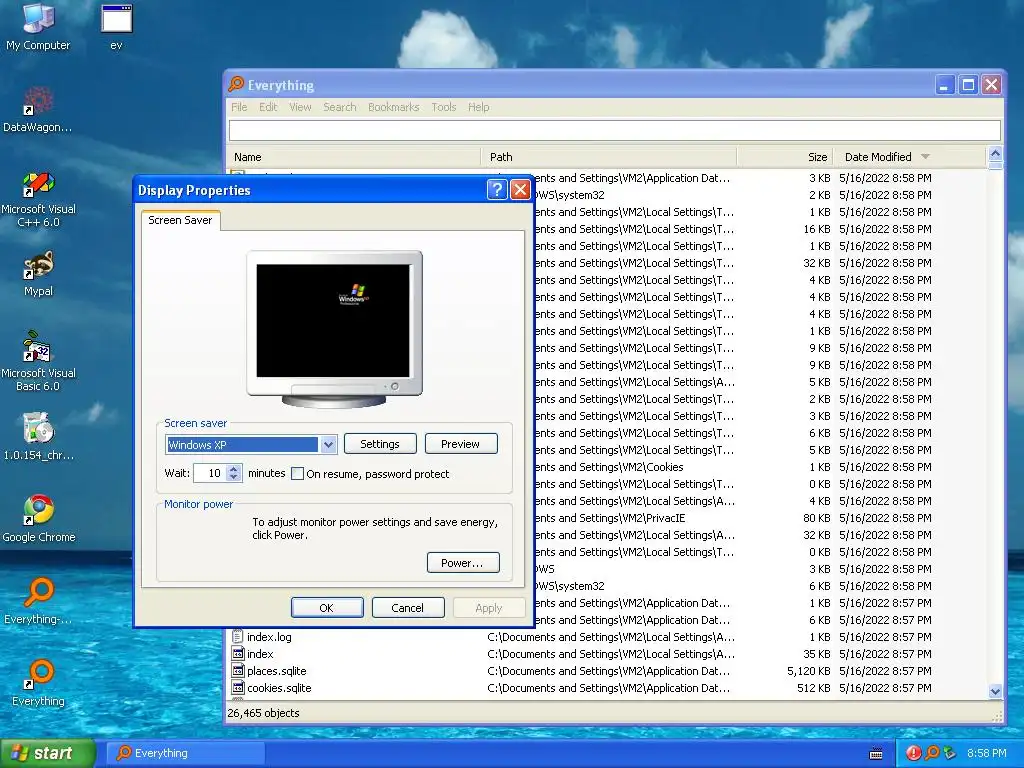Sort results by Path column
Viewport: 1024px width, 768px height.
click(609, 157)
